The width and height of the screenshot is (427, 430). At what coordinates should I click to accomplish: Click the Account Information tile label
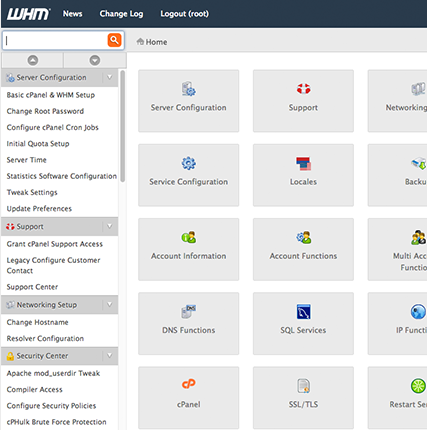189,256
